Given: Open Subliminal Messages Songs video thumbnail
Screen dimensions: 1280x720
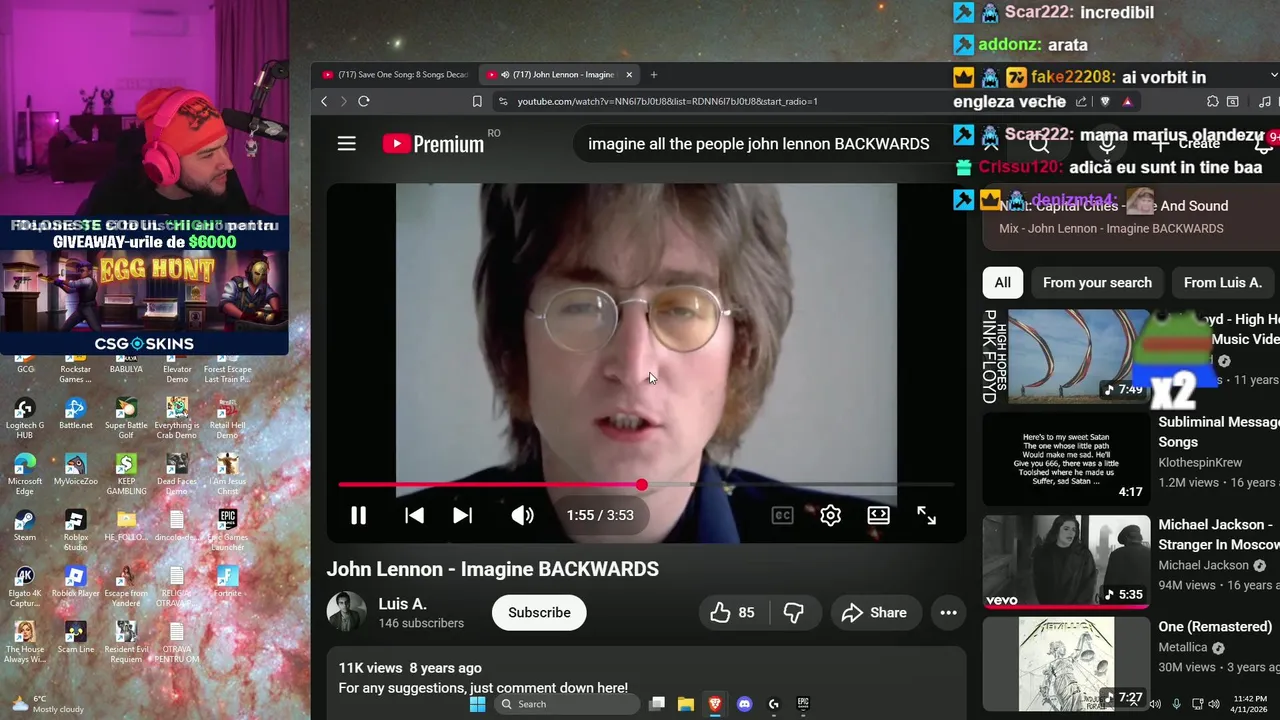Looking at the screenshot, I should (1066, 459).
